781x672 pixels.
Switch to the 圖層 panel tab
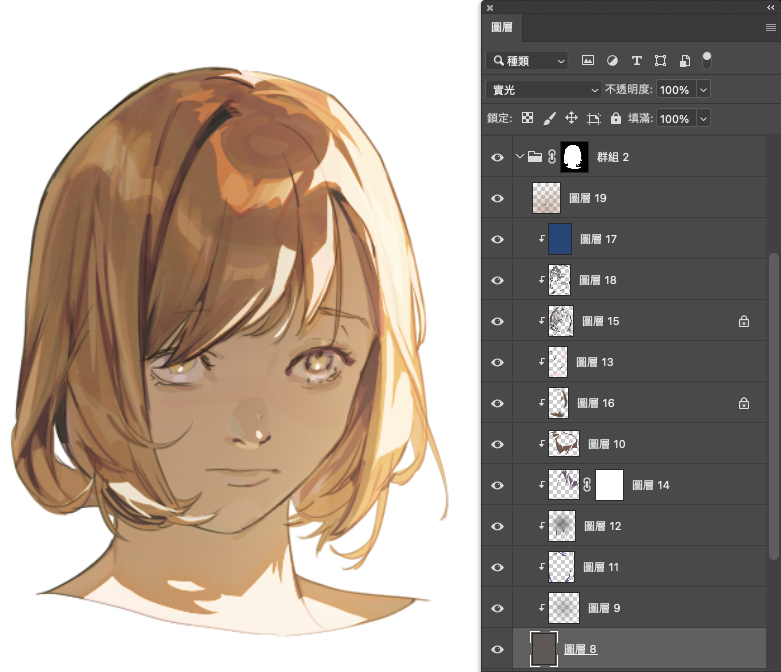pyautogui.click(x=502, y=27)
